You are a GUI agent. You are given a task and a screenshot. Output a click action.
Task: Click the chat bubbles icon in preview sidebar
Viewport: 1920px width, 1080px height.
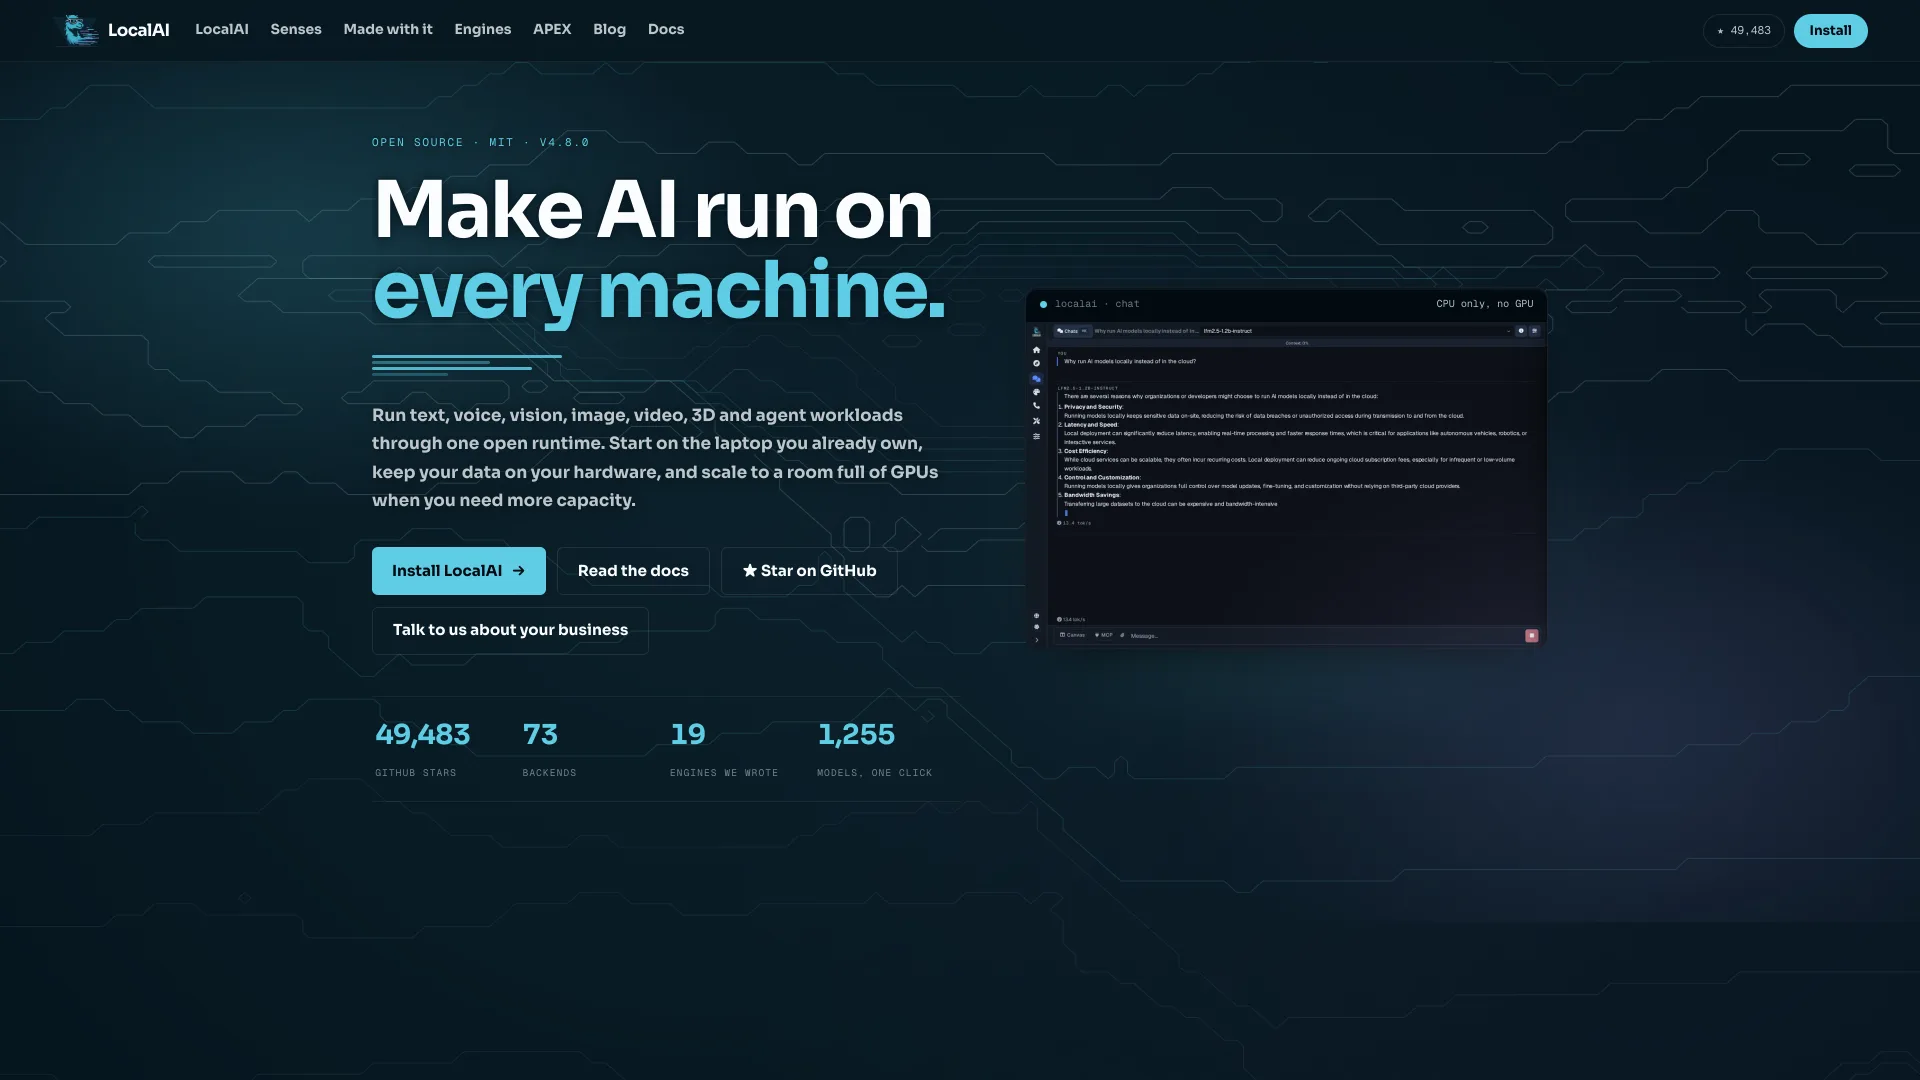coord(1036,378)
